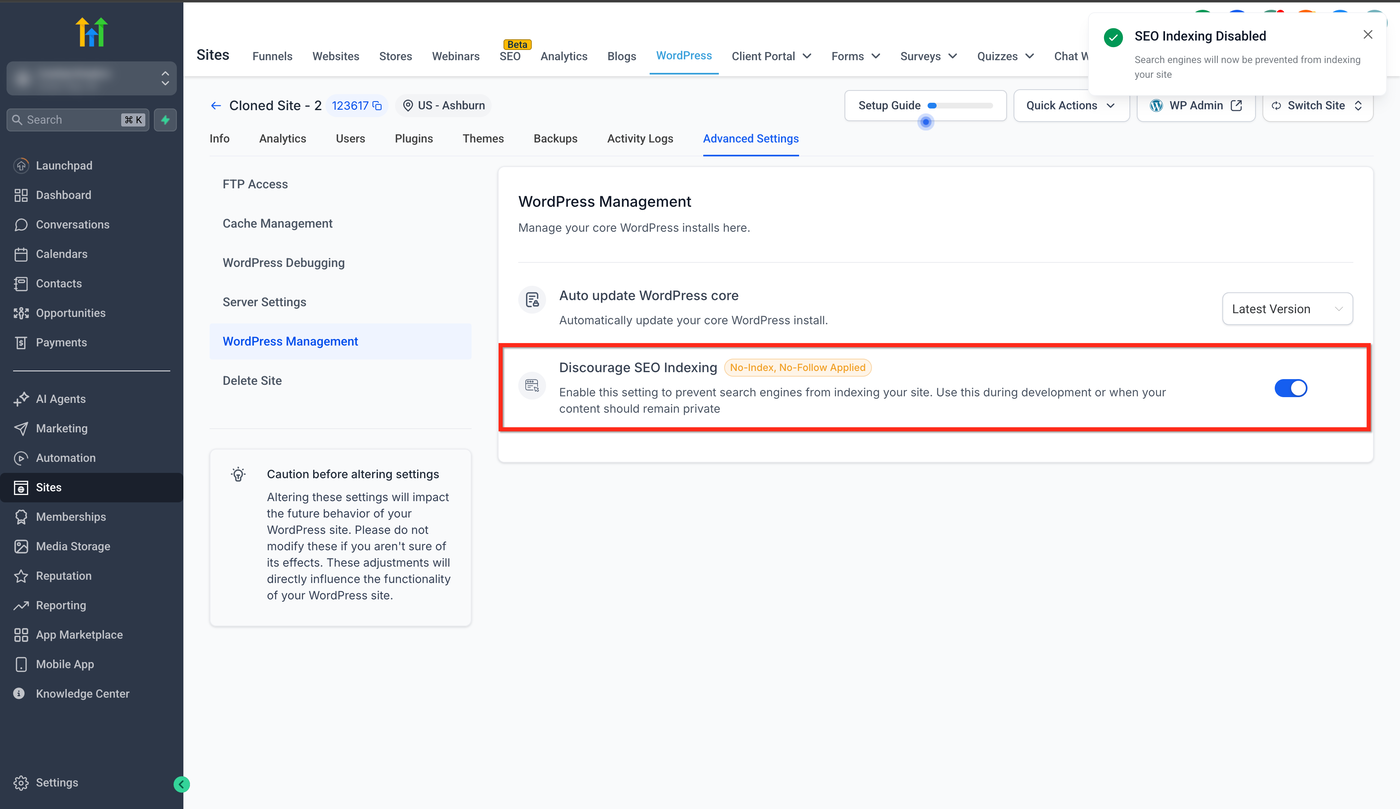Click the back arrow beside Cloned Site - 2
The width and height of the screenshot is (1400, 809).
pos(216,105)
